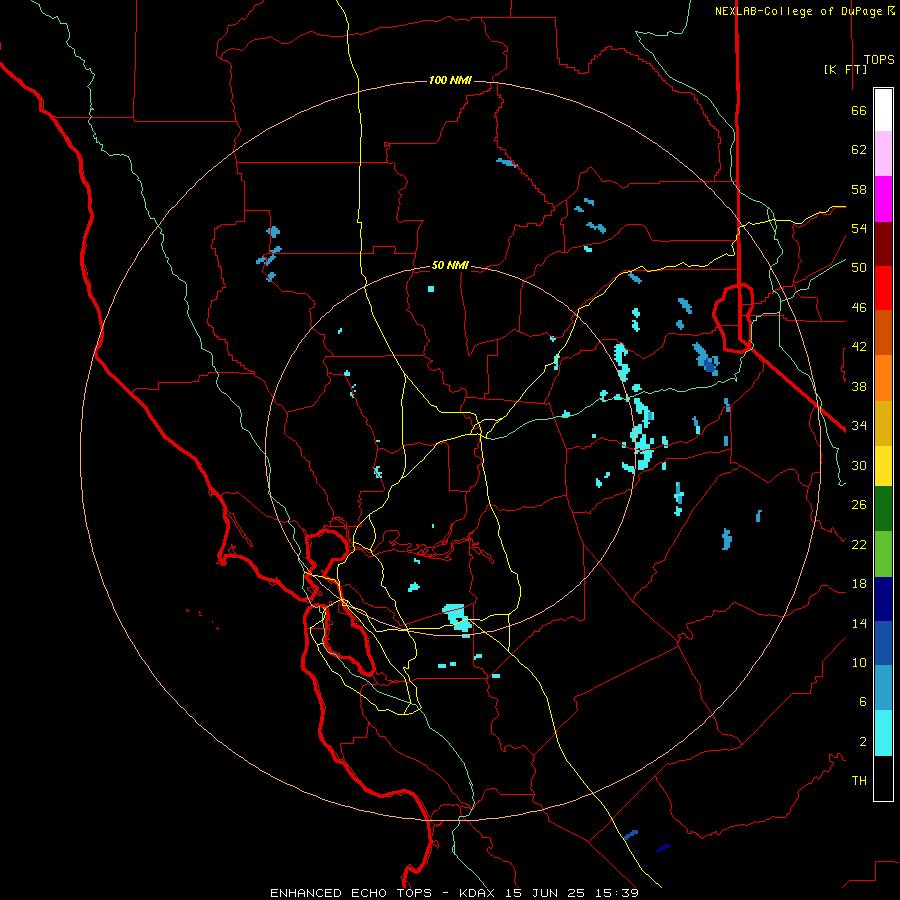Click the legend value "58"
Screen dimensions: 900x900
tap(859, 189)
